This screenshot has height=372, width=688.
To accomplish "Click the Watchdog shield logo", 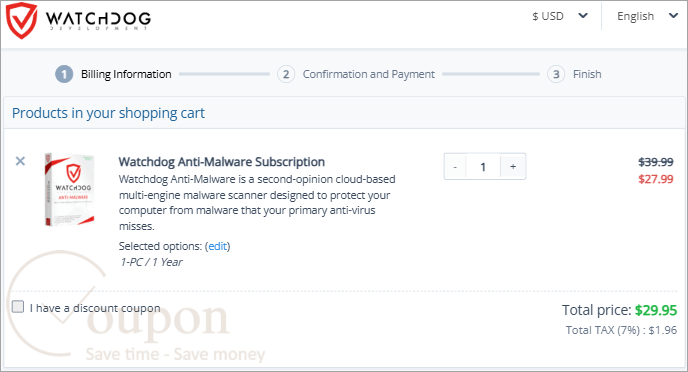I will pyautogui.click(x=22, y=20).
